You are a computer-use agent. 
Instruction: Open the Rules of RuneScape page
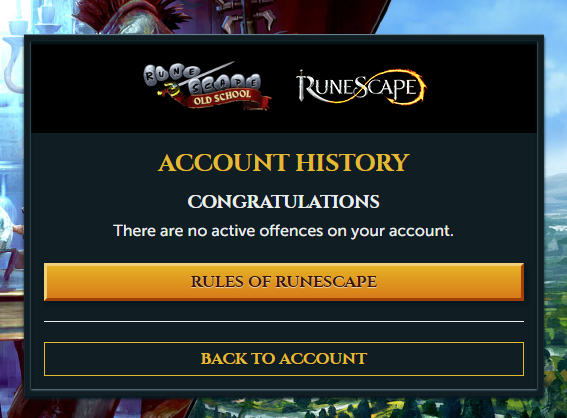[x=284, y=282]
